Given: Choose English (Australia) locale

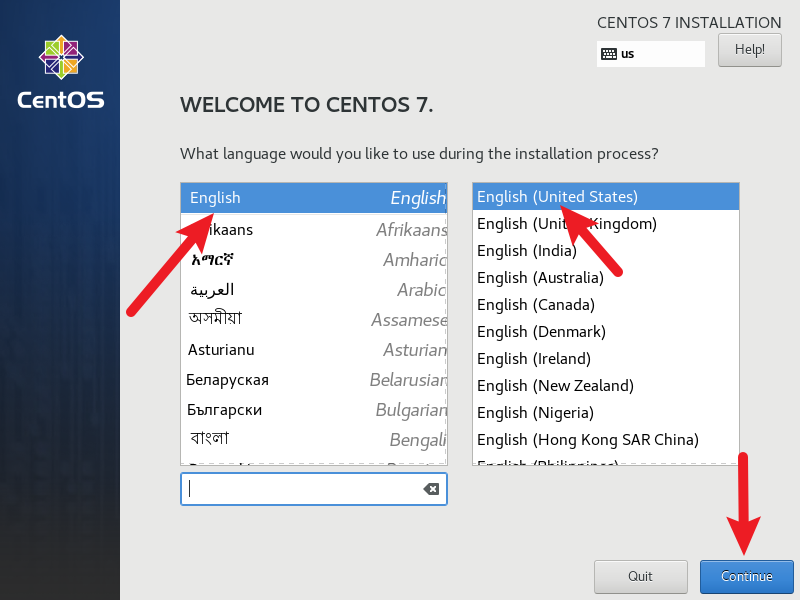Looking at the screenshot, I should 606,278.
